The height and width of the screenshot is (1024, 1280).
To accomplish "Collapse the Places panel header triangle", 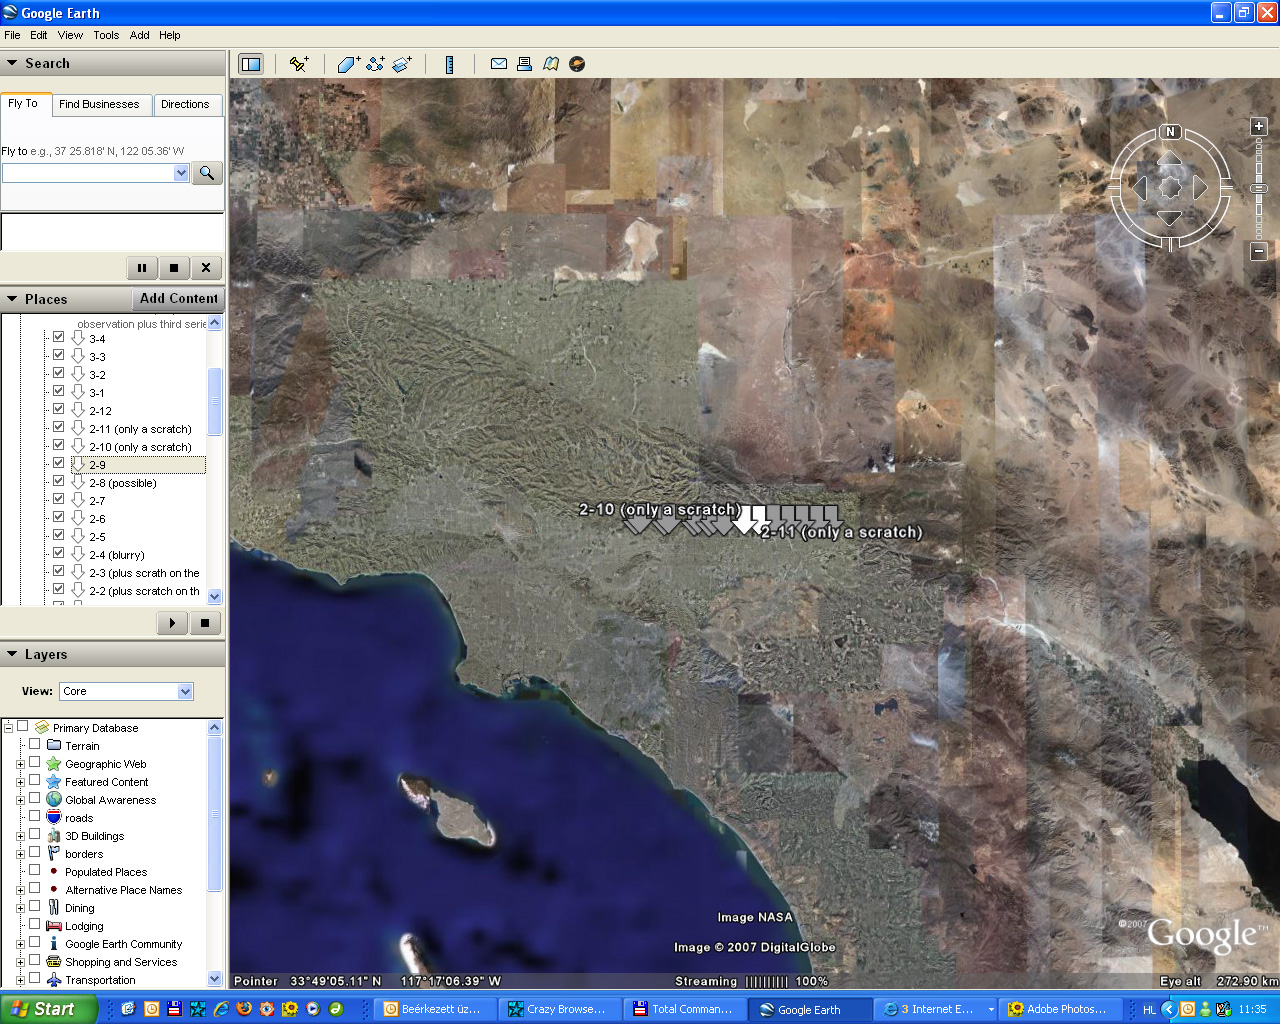I will point(12,299).
